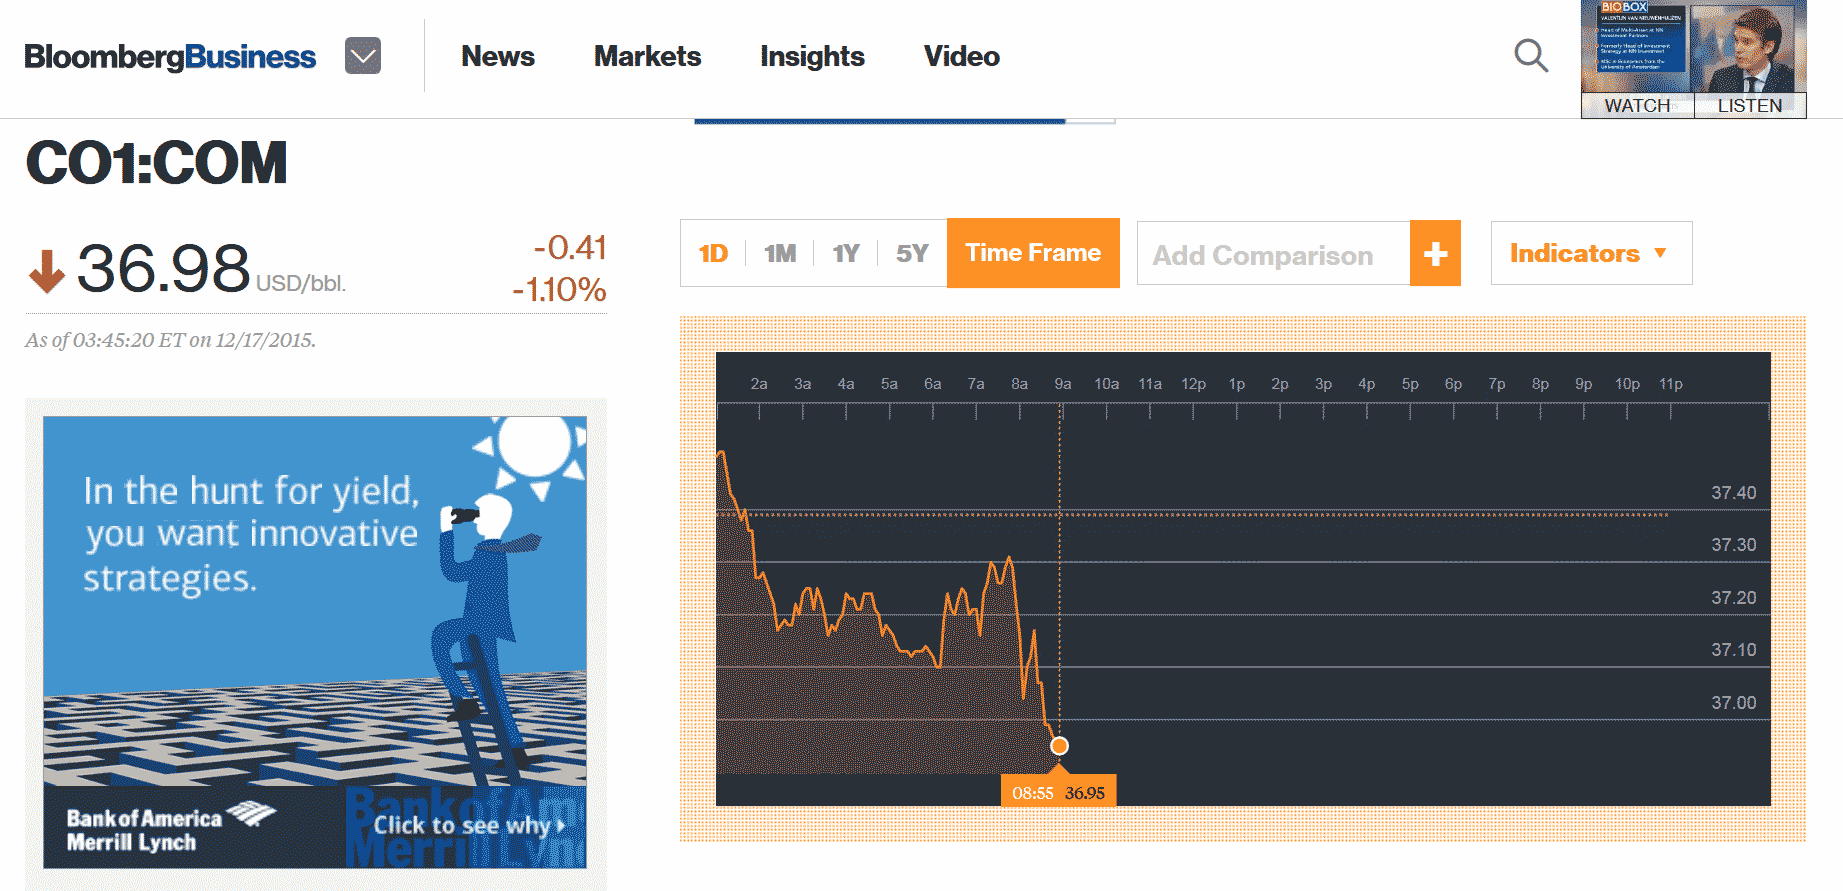Open the Video section
1843x891 pixels.
pos(961,57)
